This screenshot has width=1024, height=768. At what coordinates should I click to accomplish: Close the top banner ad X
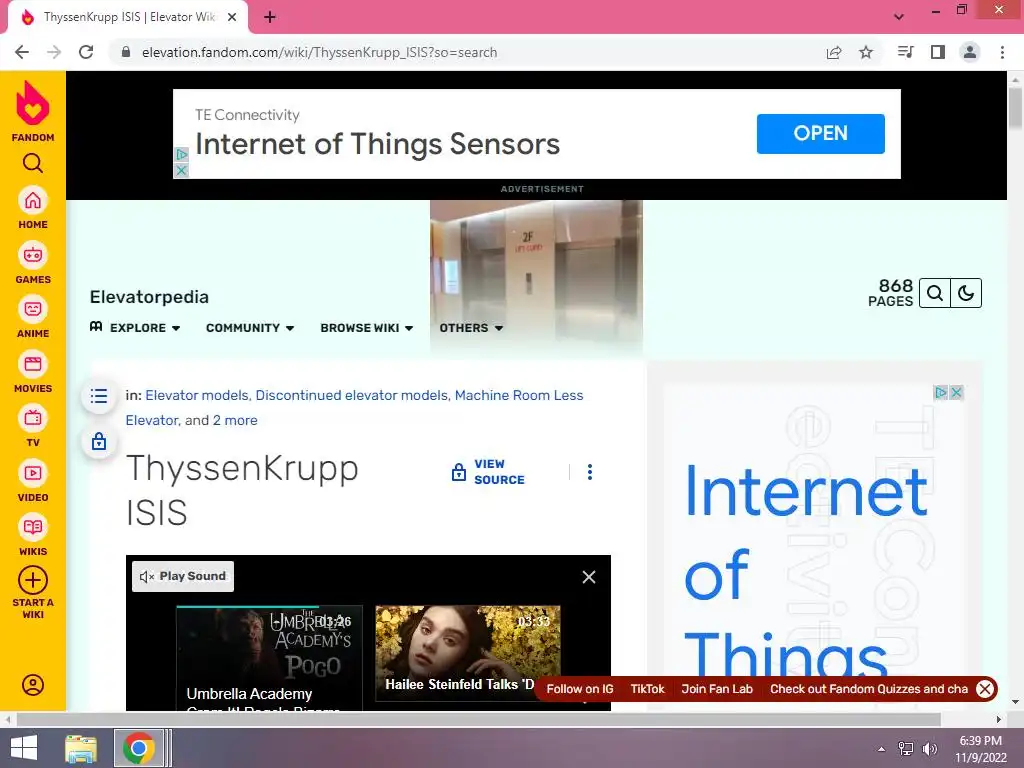[x=182, y=170]
